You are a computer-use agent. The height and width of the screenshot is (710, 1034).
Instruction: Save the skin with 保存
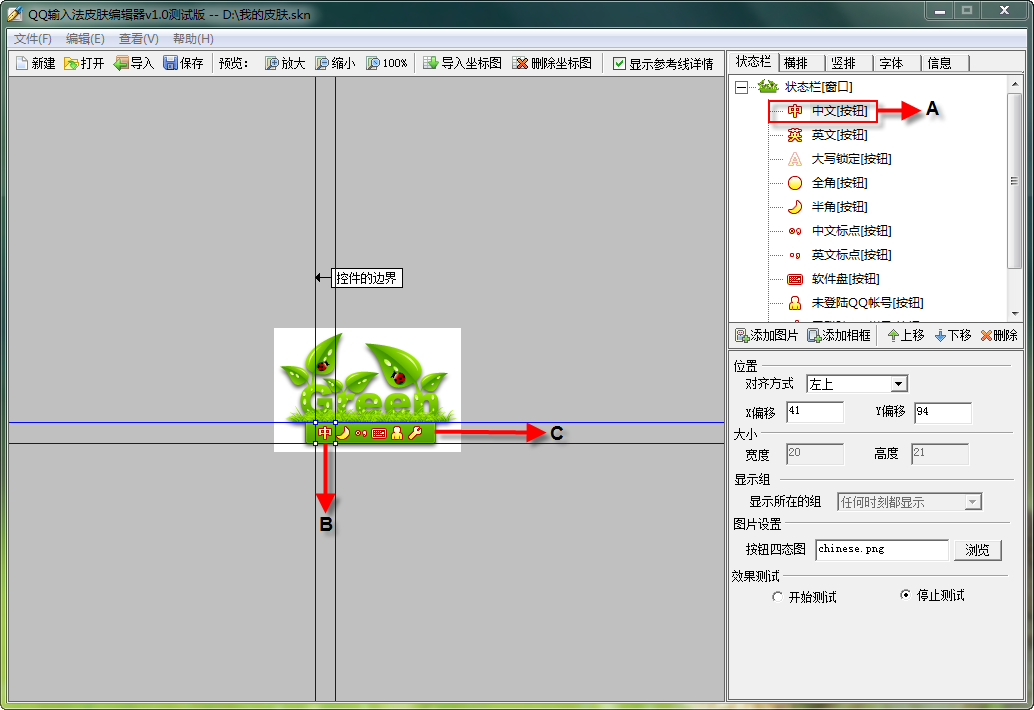(183, 63)
